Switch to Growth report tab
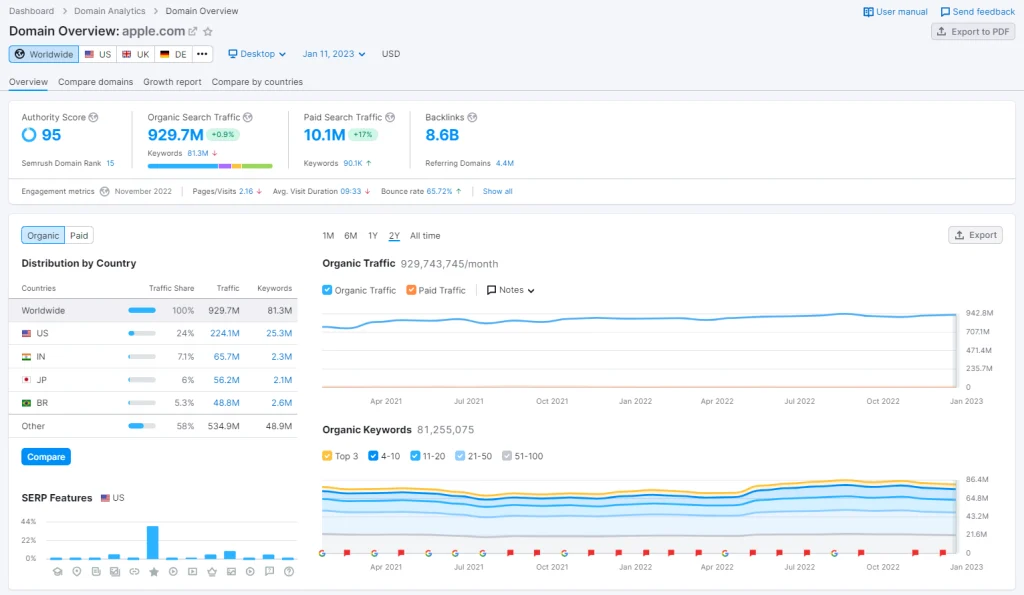 point(172,82)
